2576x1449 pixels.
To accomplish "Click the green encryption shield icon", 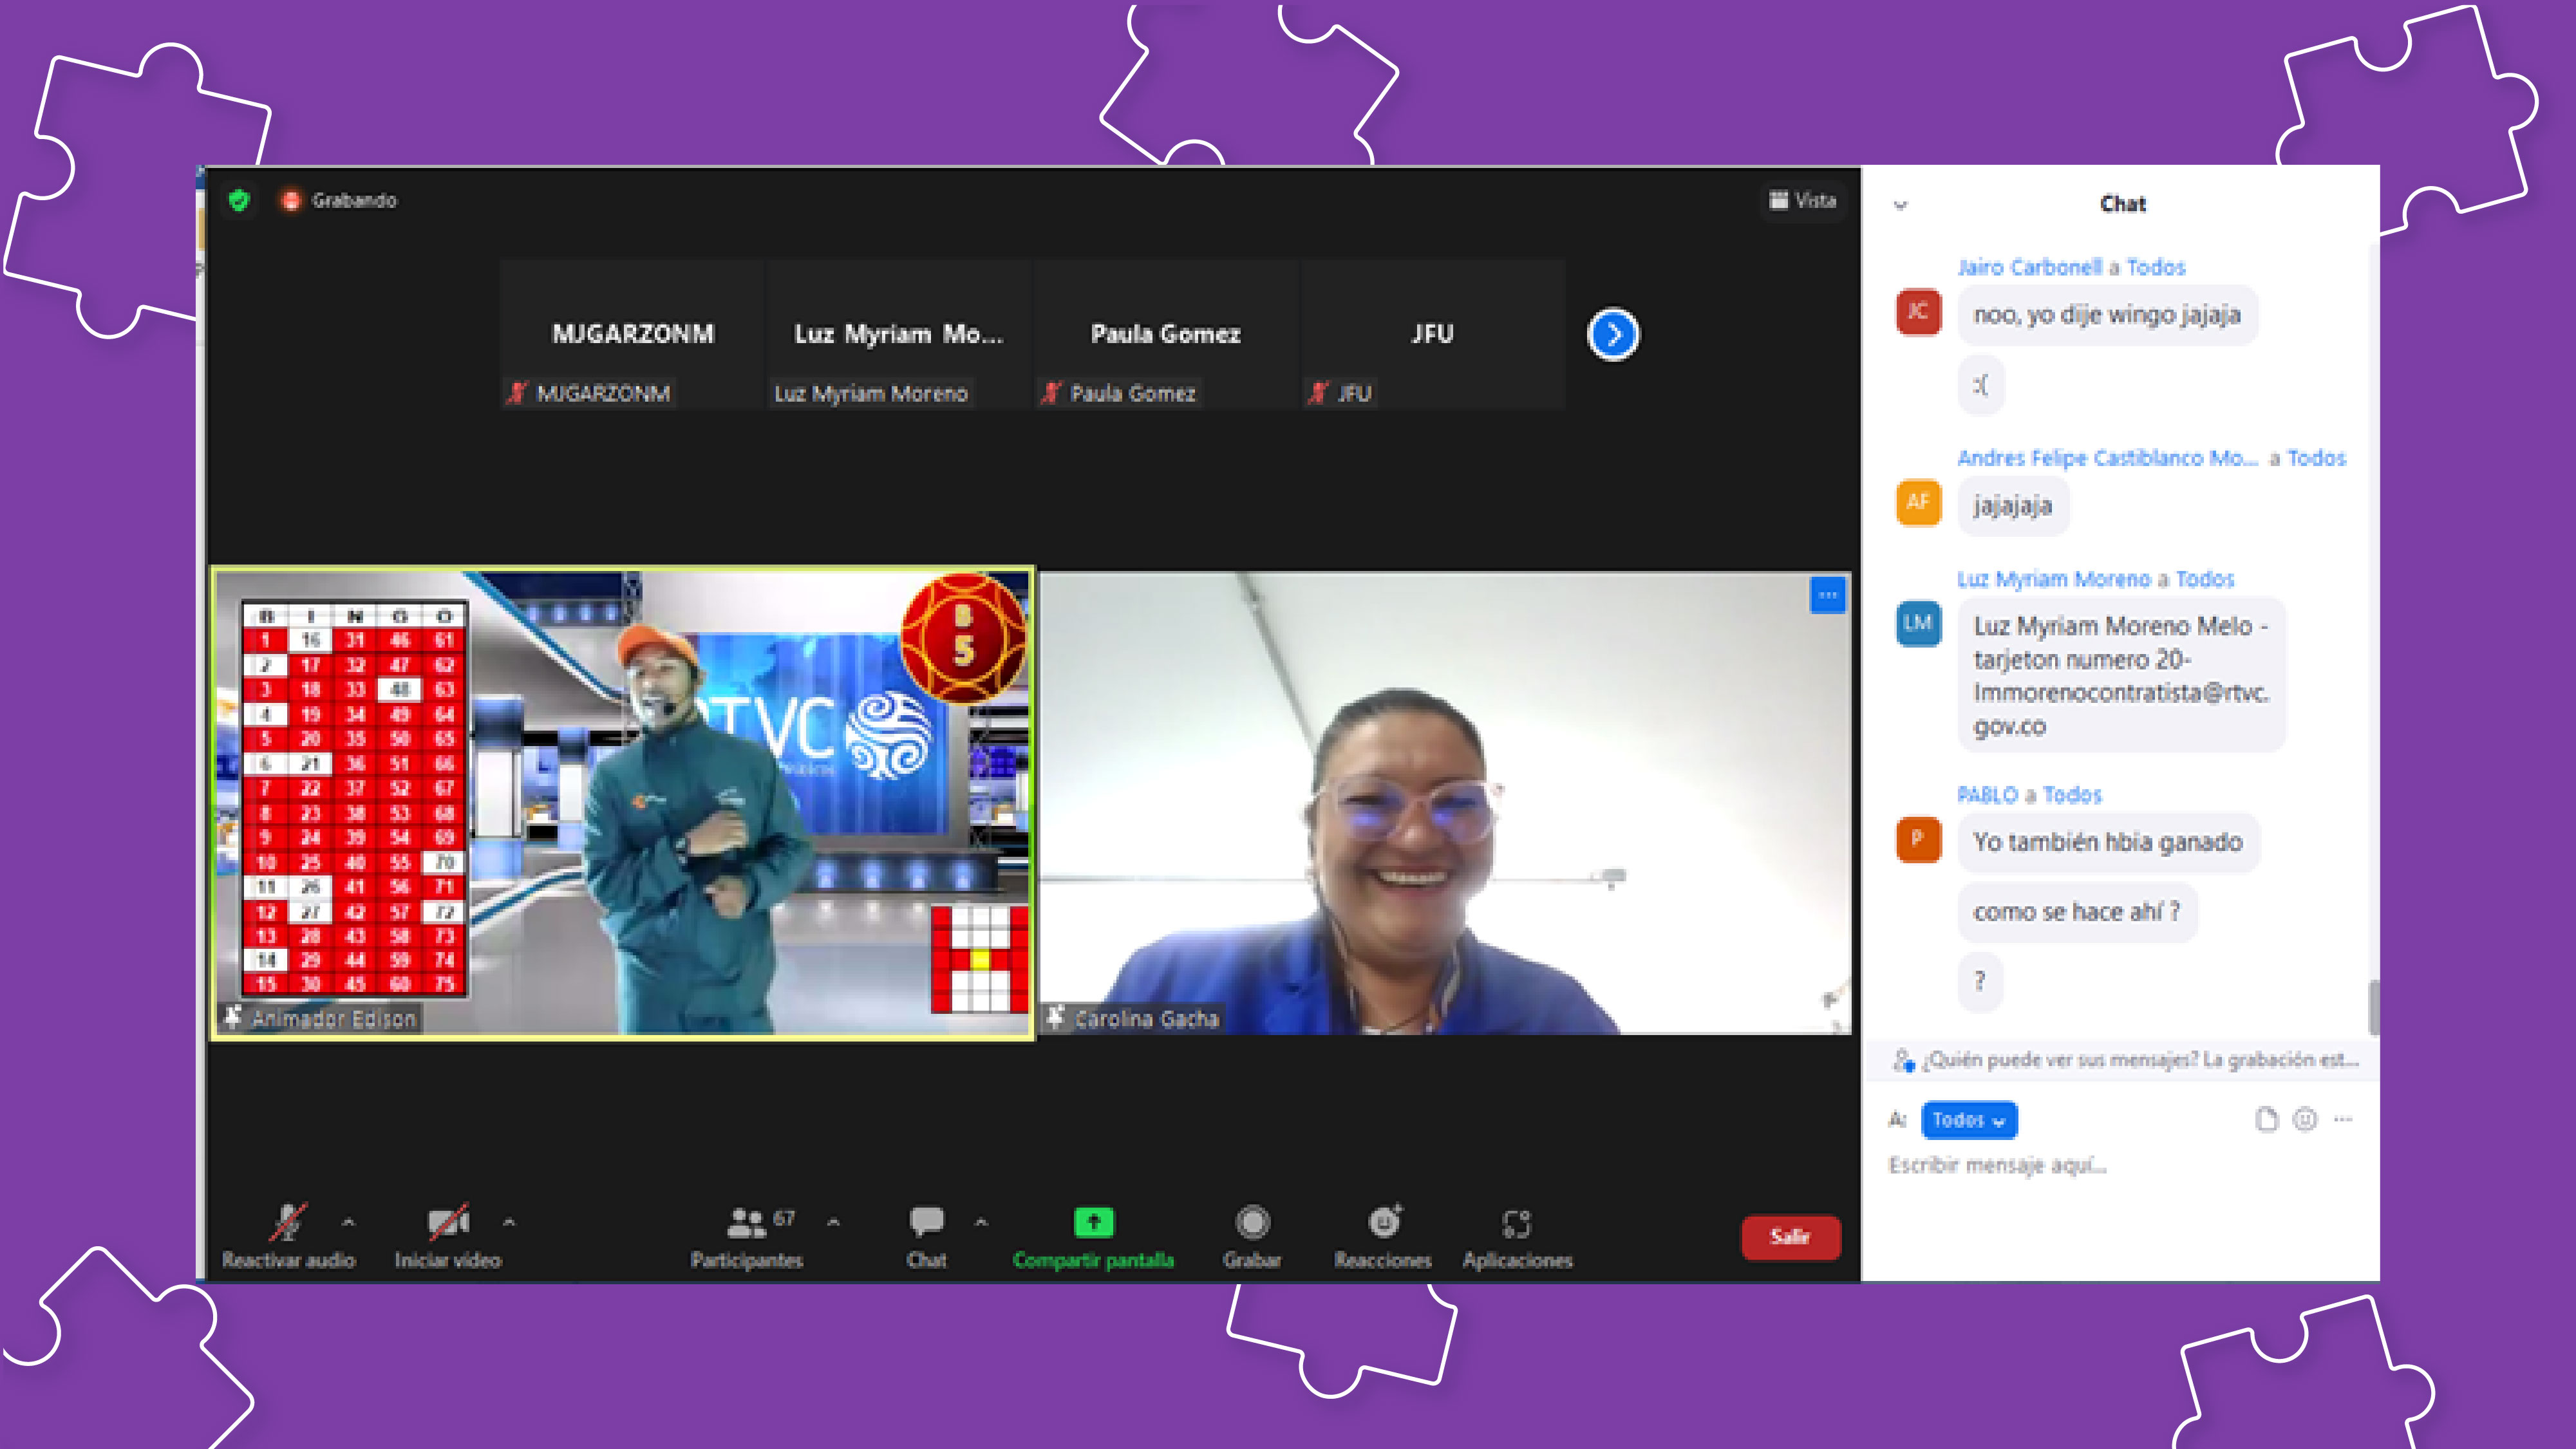I will click(239, 200).
